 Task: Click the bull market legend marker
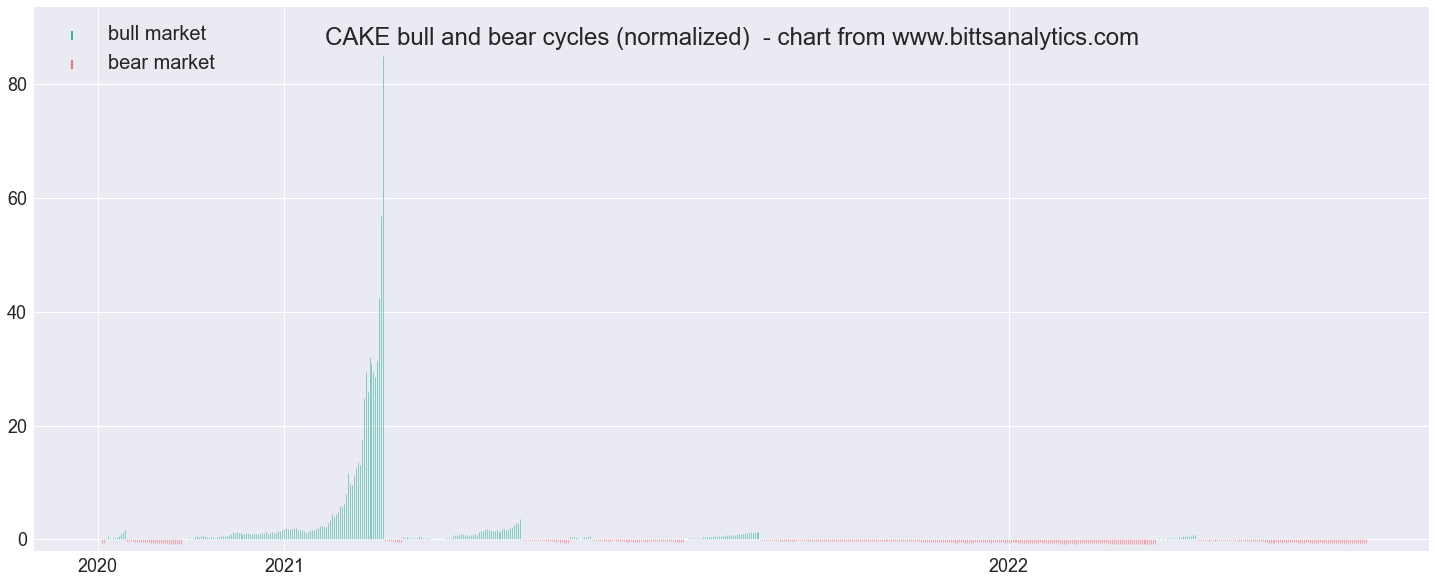click(72, 36)
